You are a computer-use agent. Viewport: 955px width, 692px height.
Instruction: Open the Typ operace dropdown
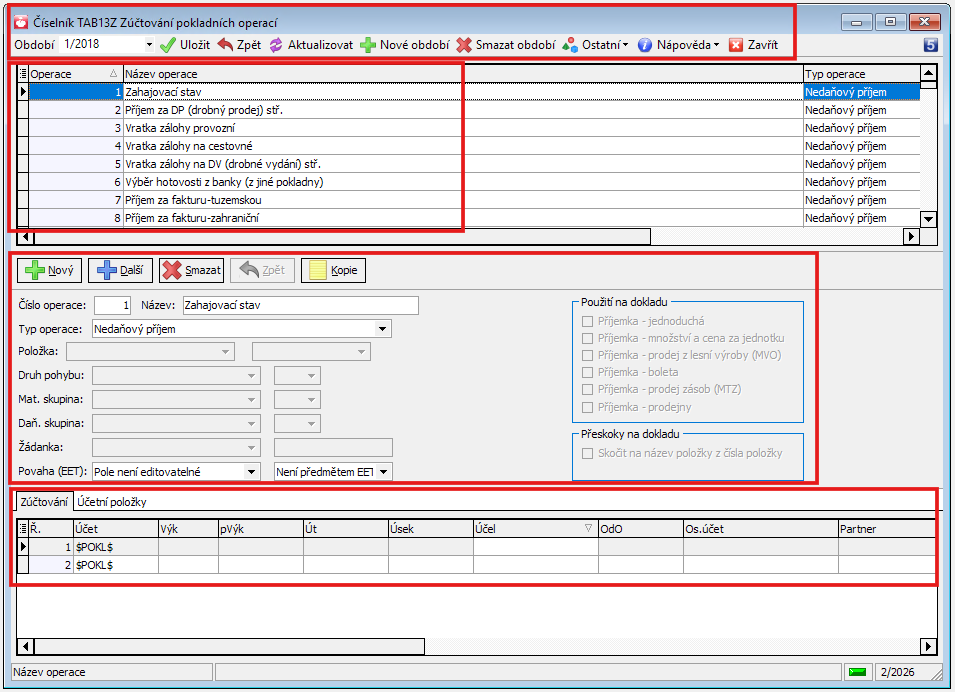pos(383,328)
